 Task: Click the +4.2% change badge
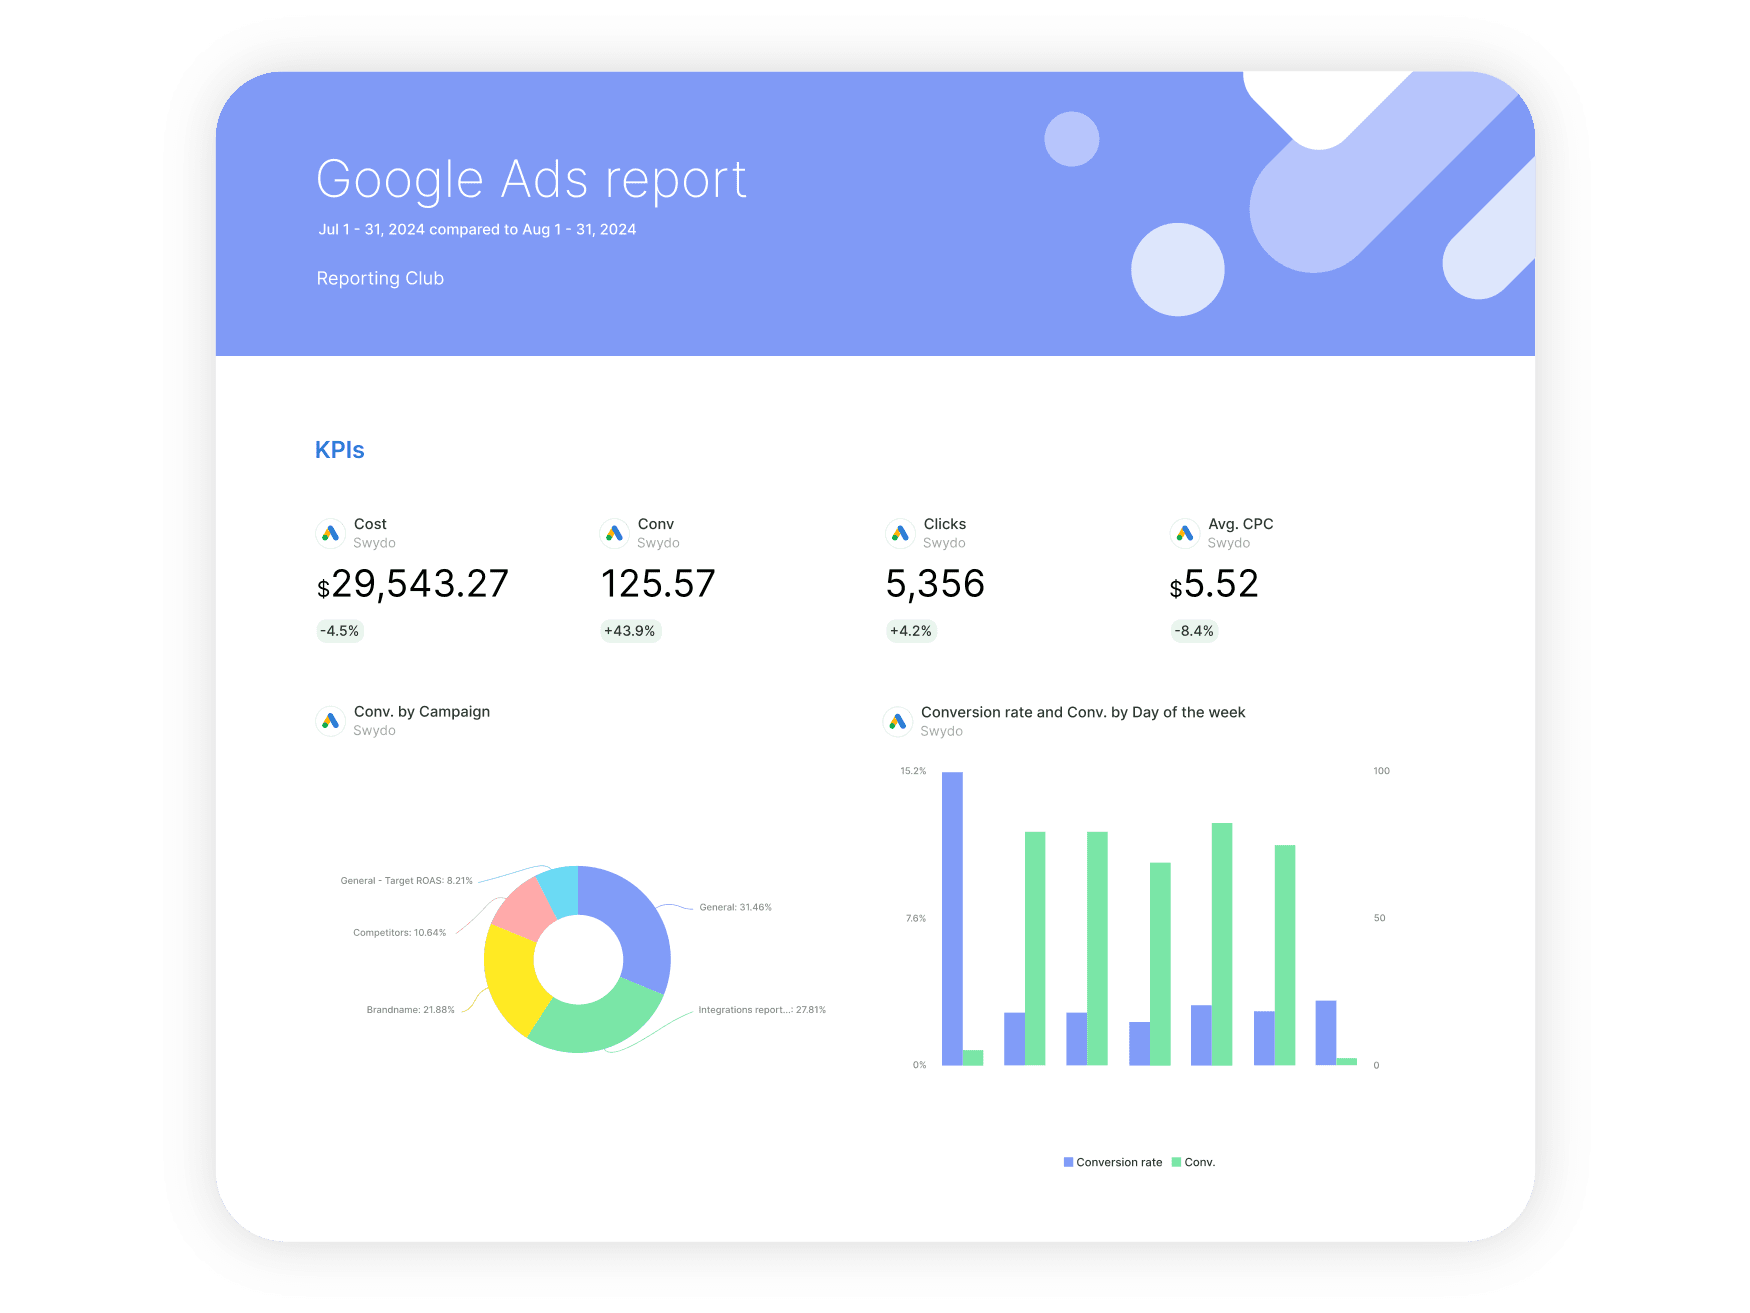coord(911,631)
